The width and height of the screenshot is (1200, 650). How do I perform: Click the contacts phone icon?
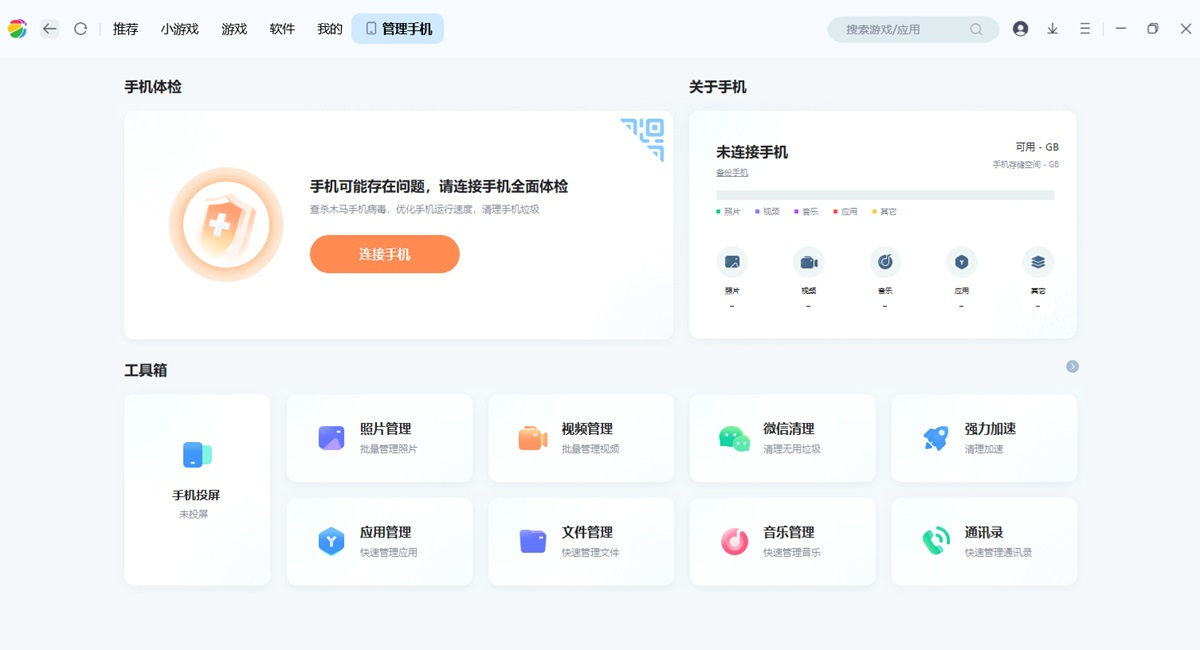pos(936,541)
